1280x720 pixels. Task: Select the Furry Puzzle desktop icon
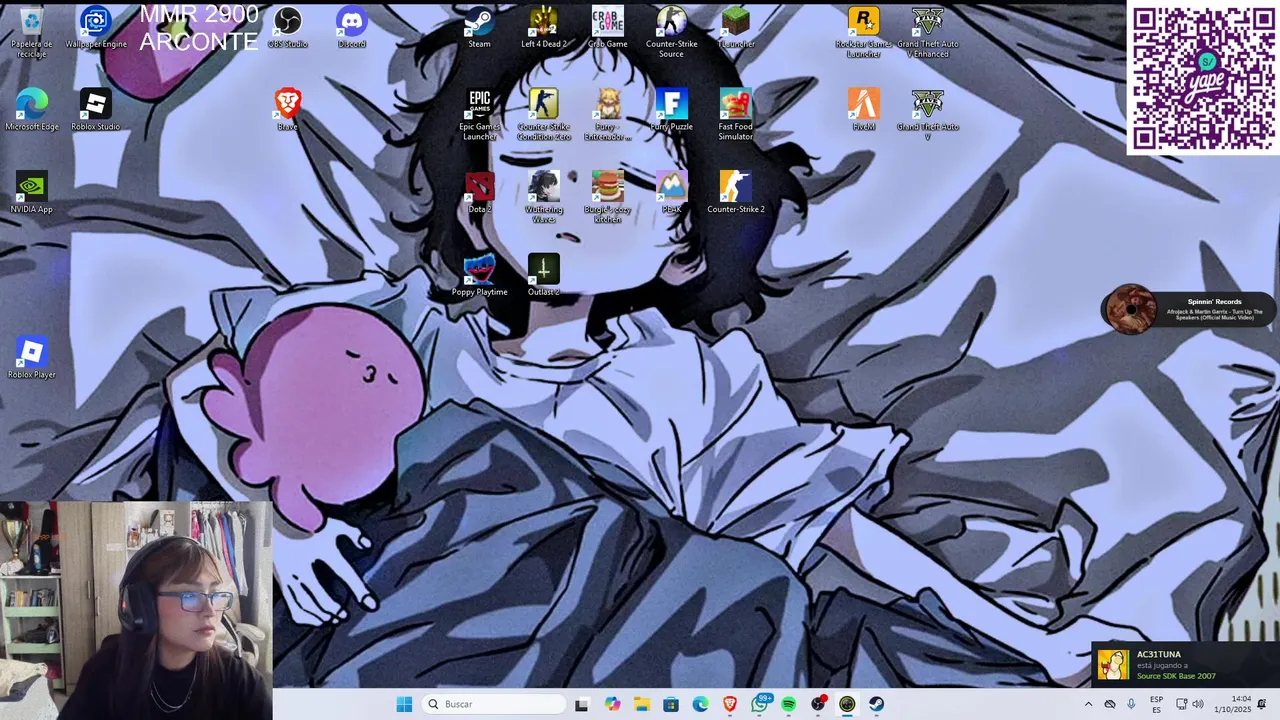672,110
